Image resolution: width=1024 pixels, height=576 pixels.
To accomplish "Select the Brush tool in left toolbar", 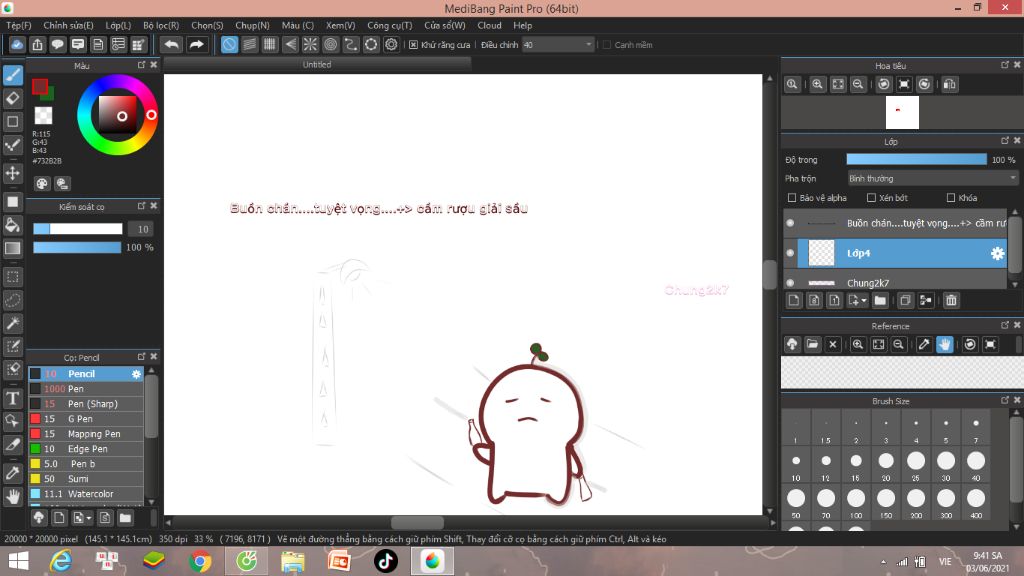I will click(12, 75).
